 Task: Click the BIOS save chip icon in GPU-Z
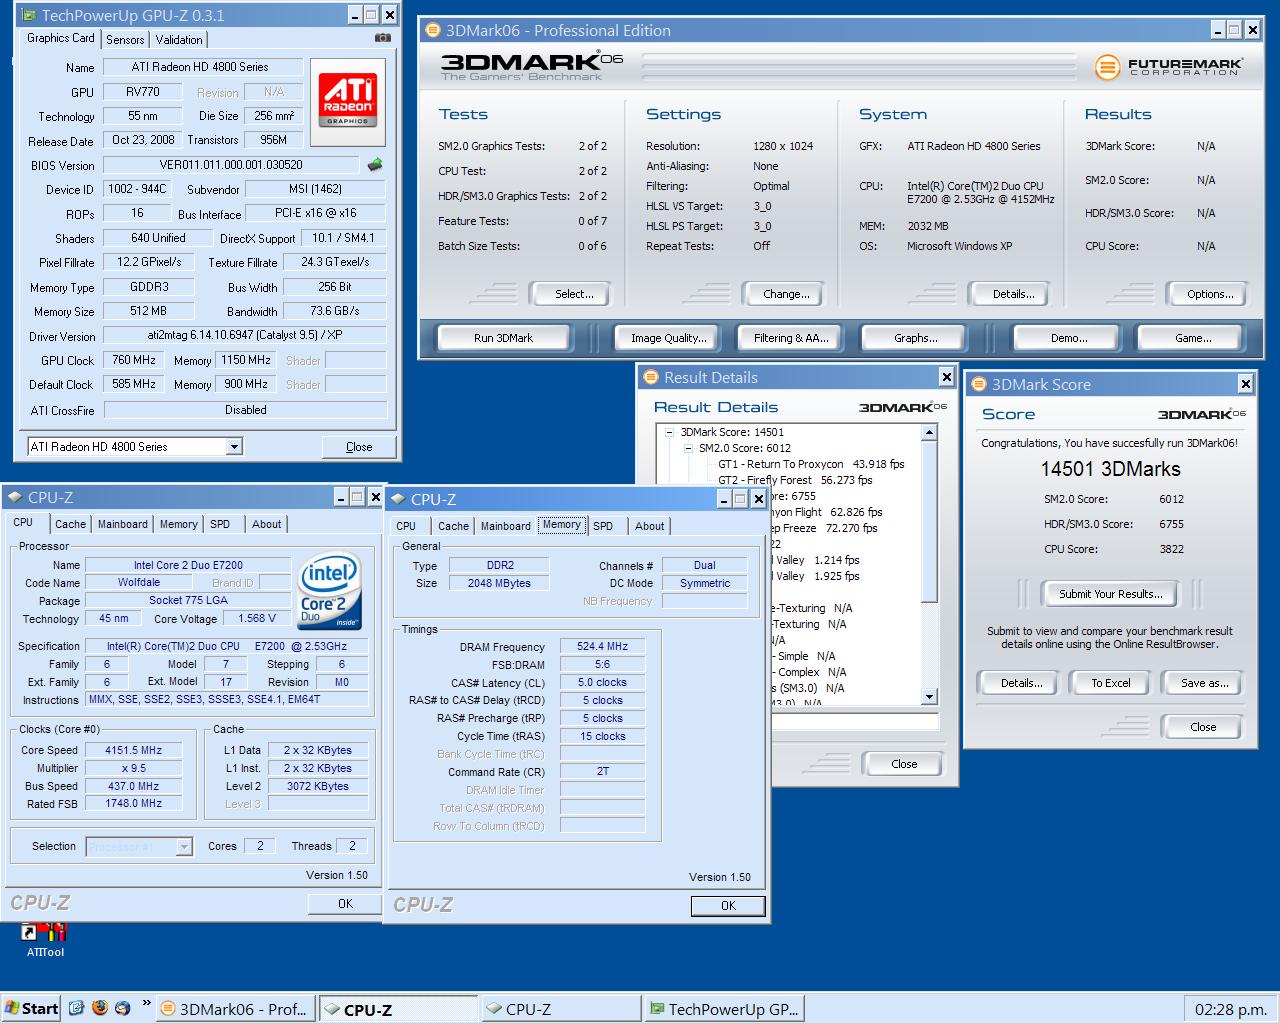[x=375, y=164]
